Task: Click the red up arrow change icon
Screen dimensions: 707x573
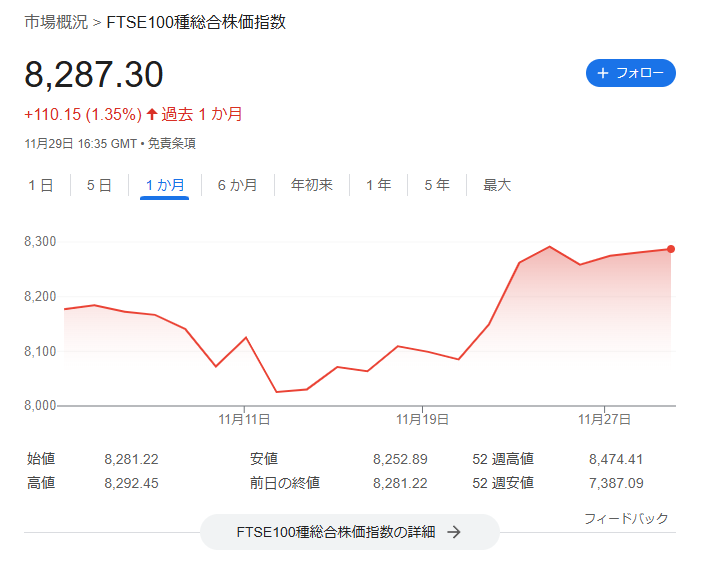Action: point(152,114)
